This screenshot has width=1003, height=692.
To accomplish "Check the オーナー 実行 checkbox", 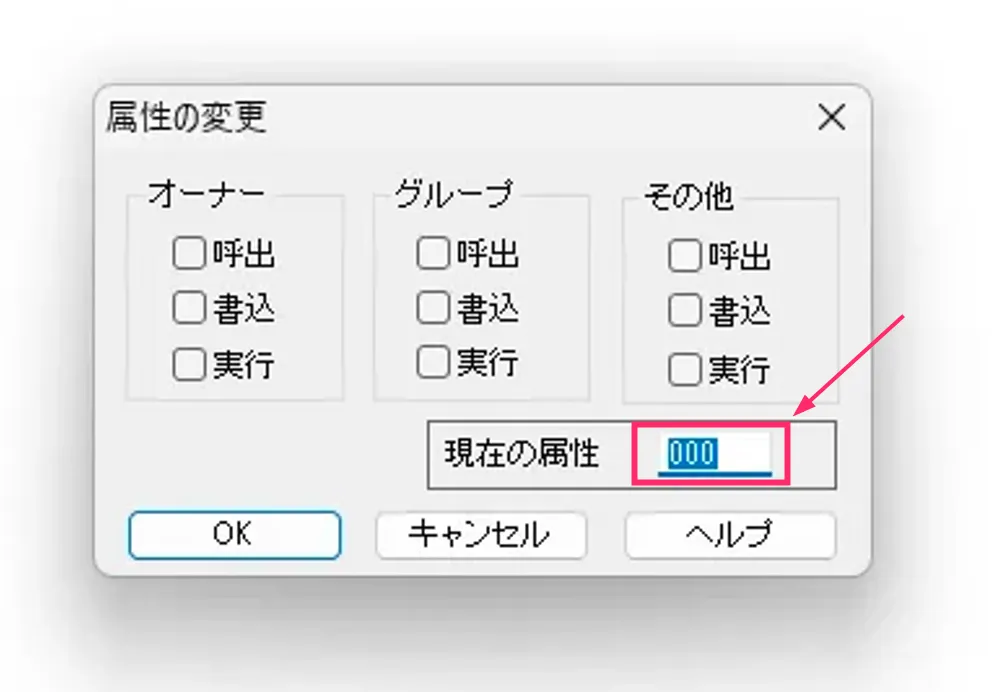I will pyautogui.click(x=188, y=365).
